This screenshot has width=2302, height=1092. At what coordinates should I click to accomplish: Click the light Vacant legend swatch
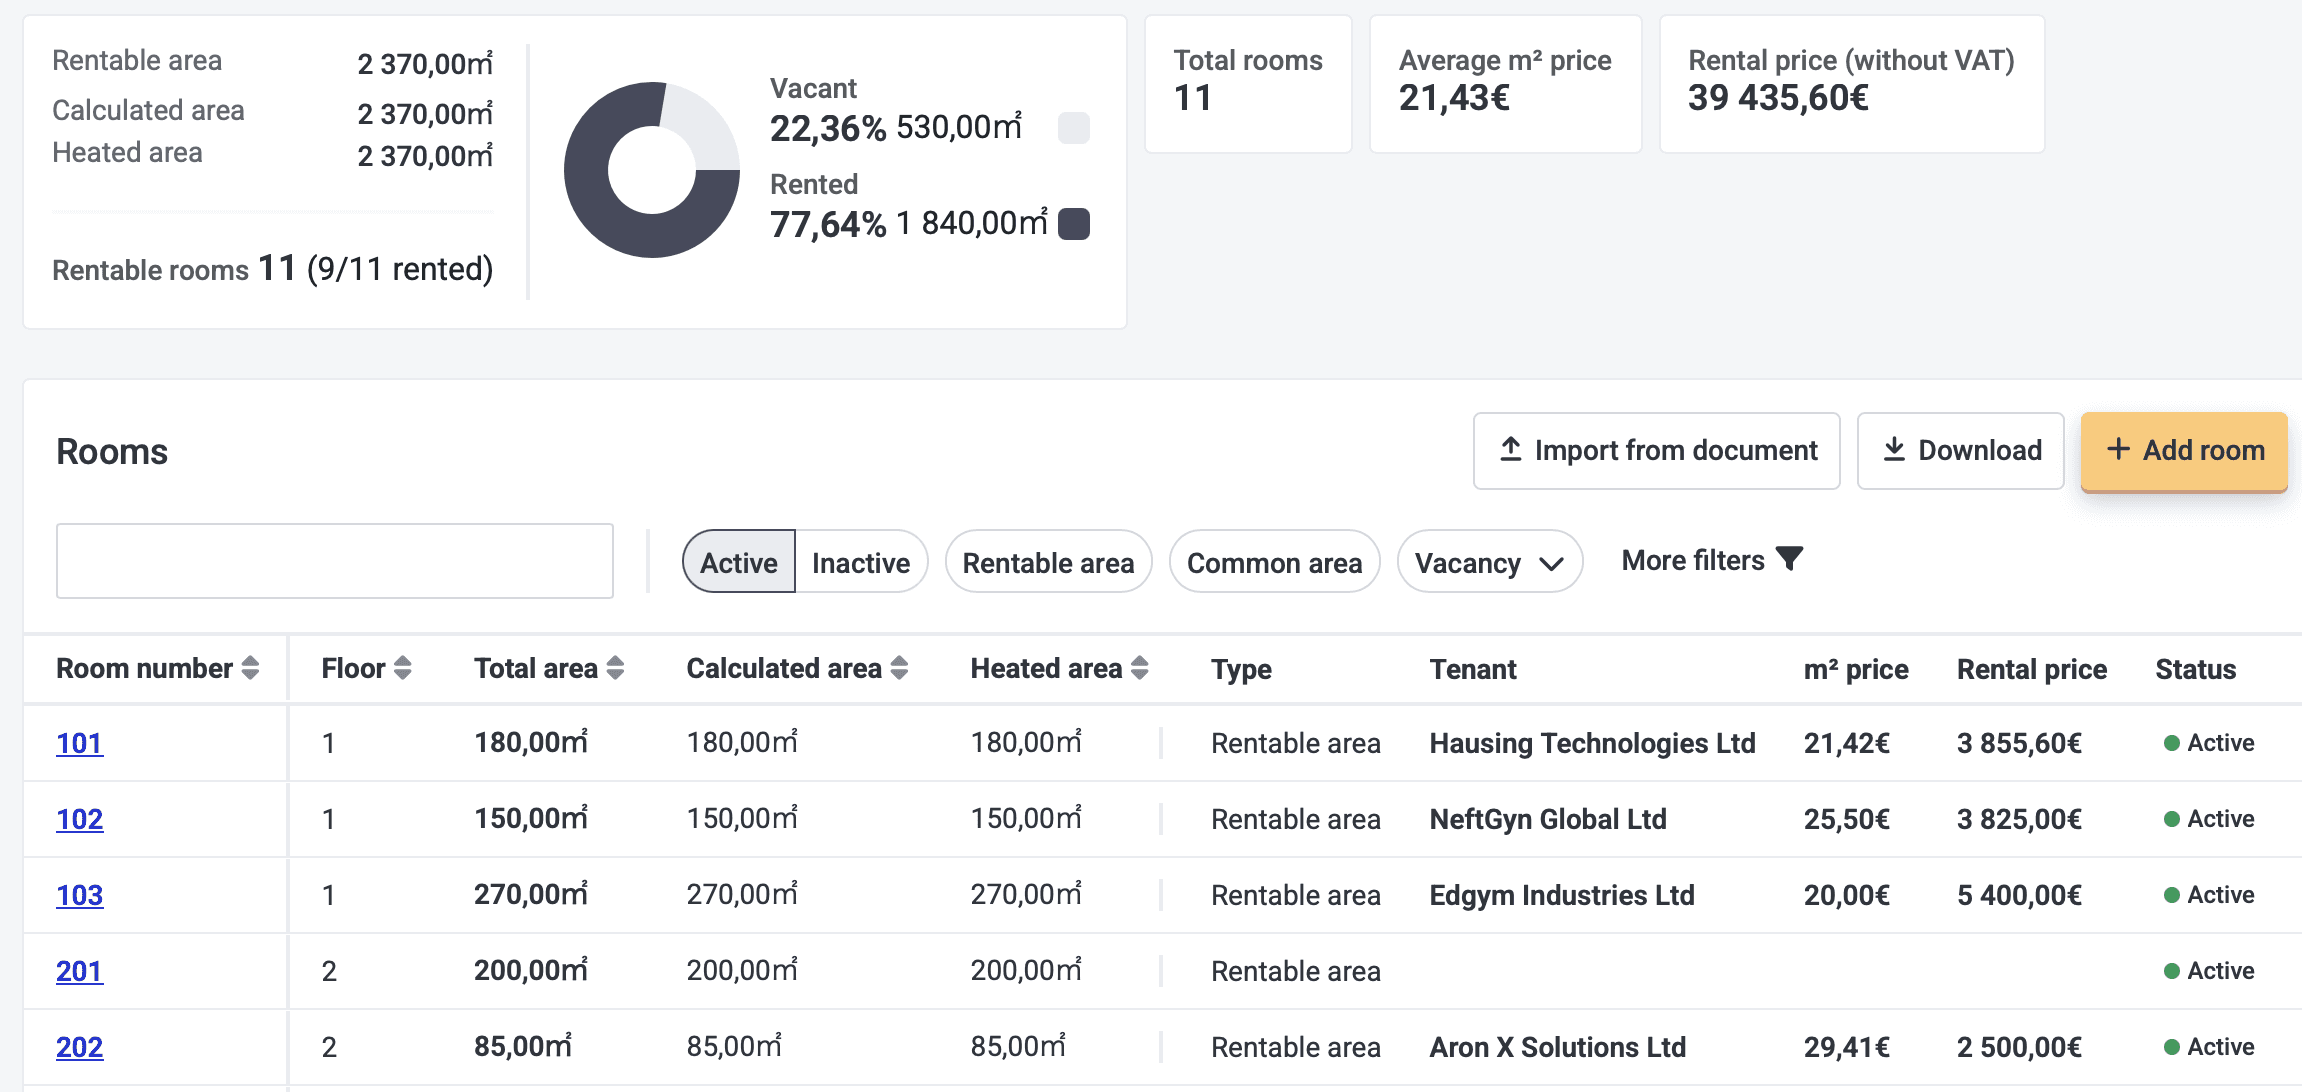pyautogui.click(x=1073, y=128)
